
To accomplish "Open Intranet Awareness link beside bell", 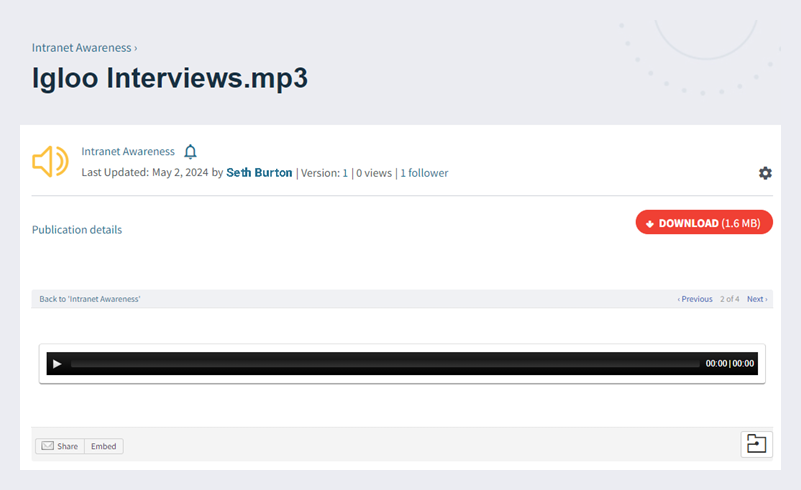I will (x=128, y=152).
